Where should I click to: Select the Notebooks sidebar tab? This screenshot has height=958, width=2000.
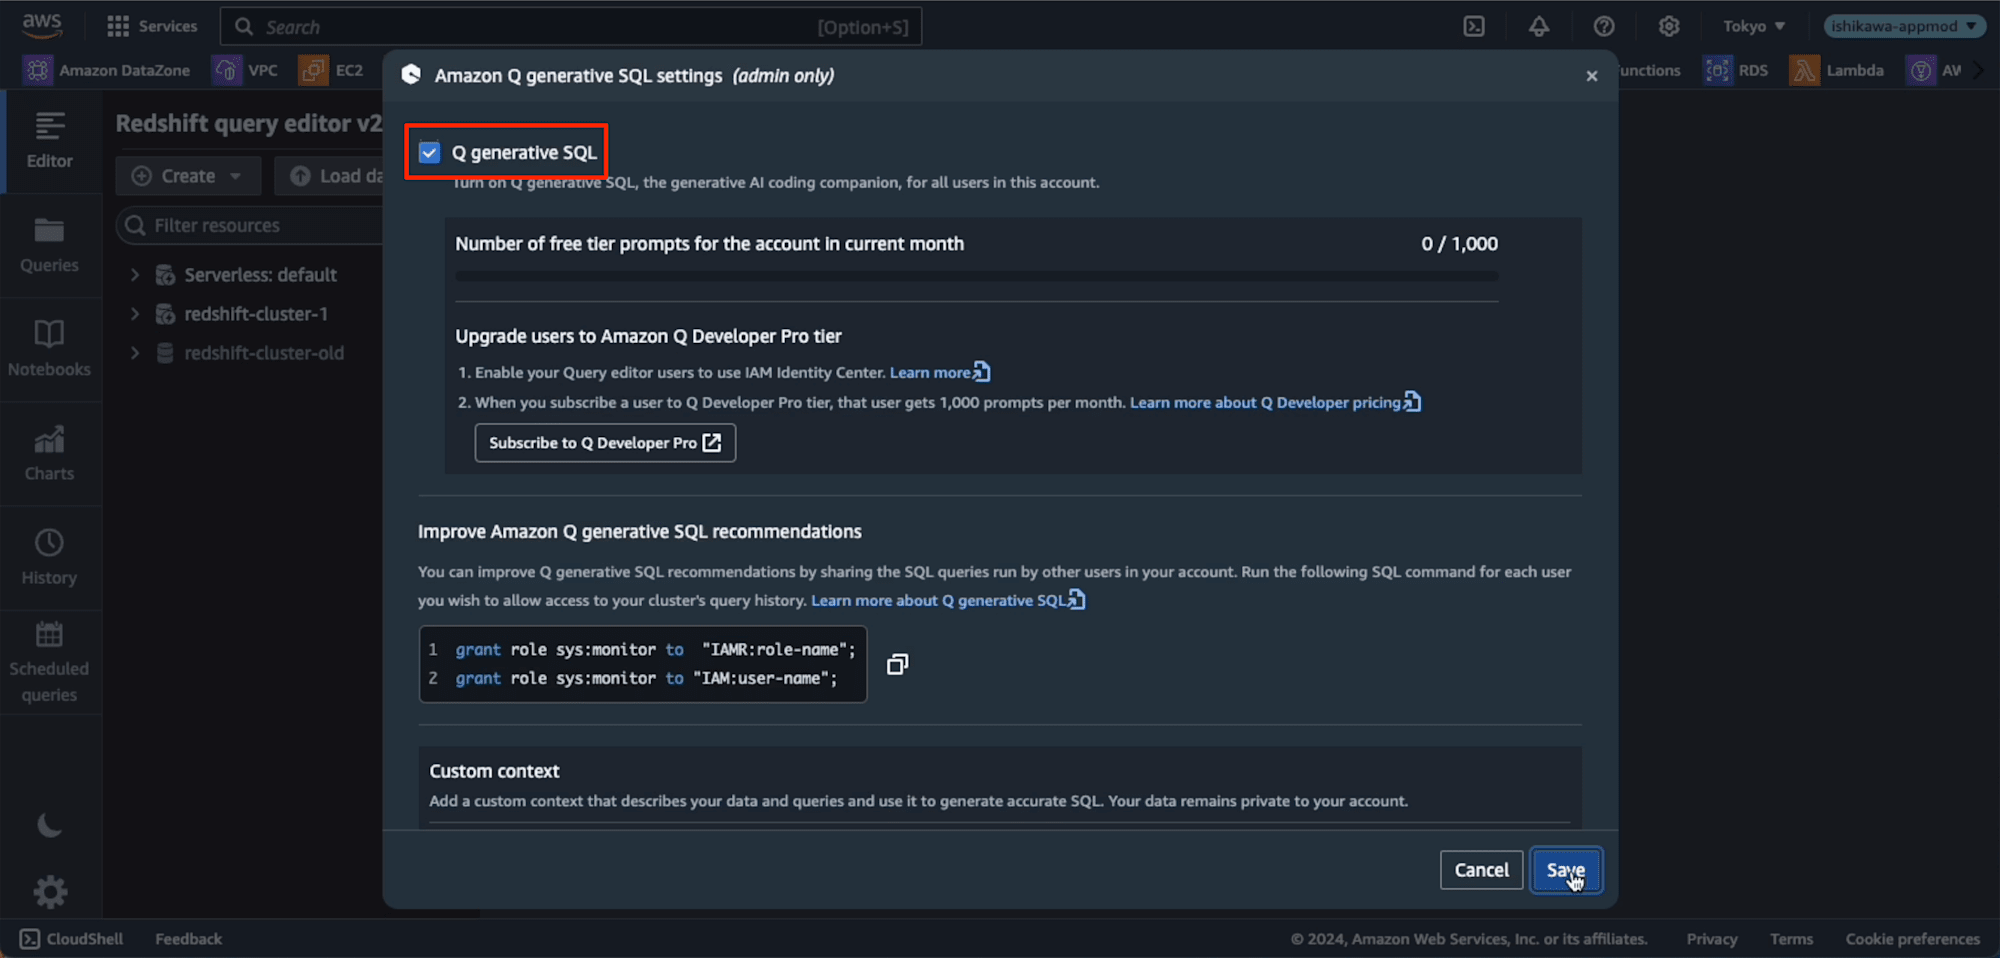[50, 349]
